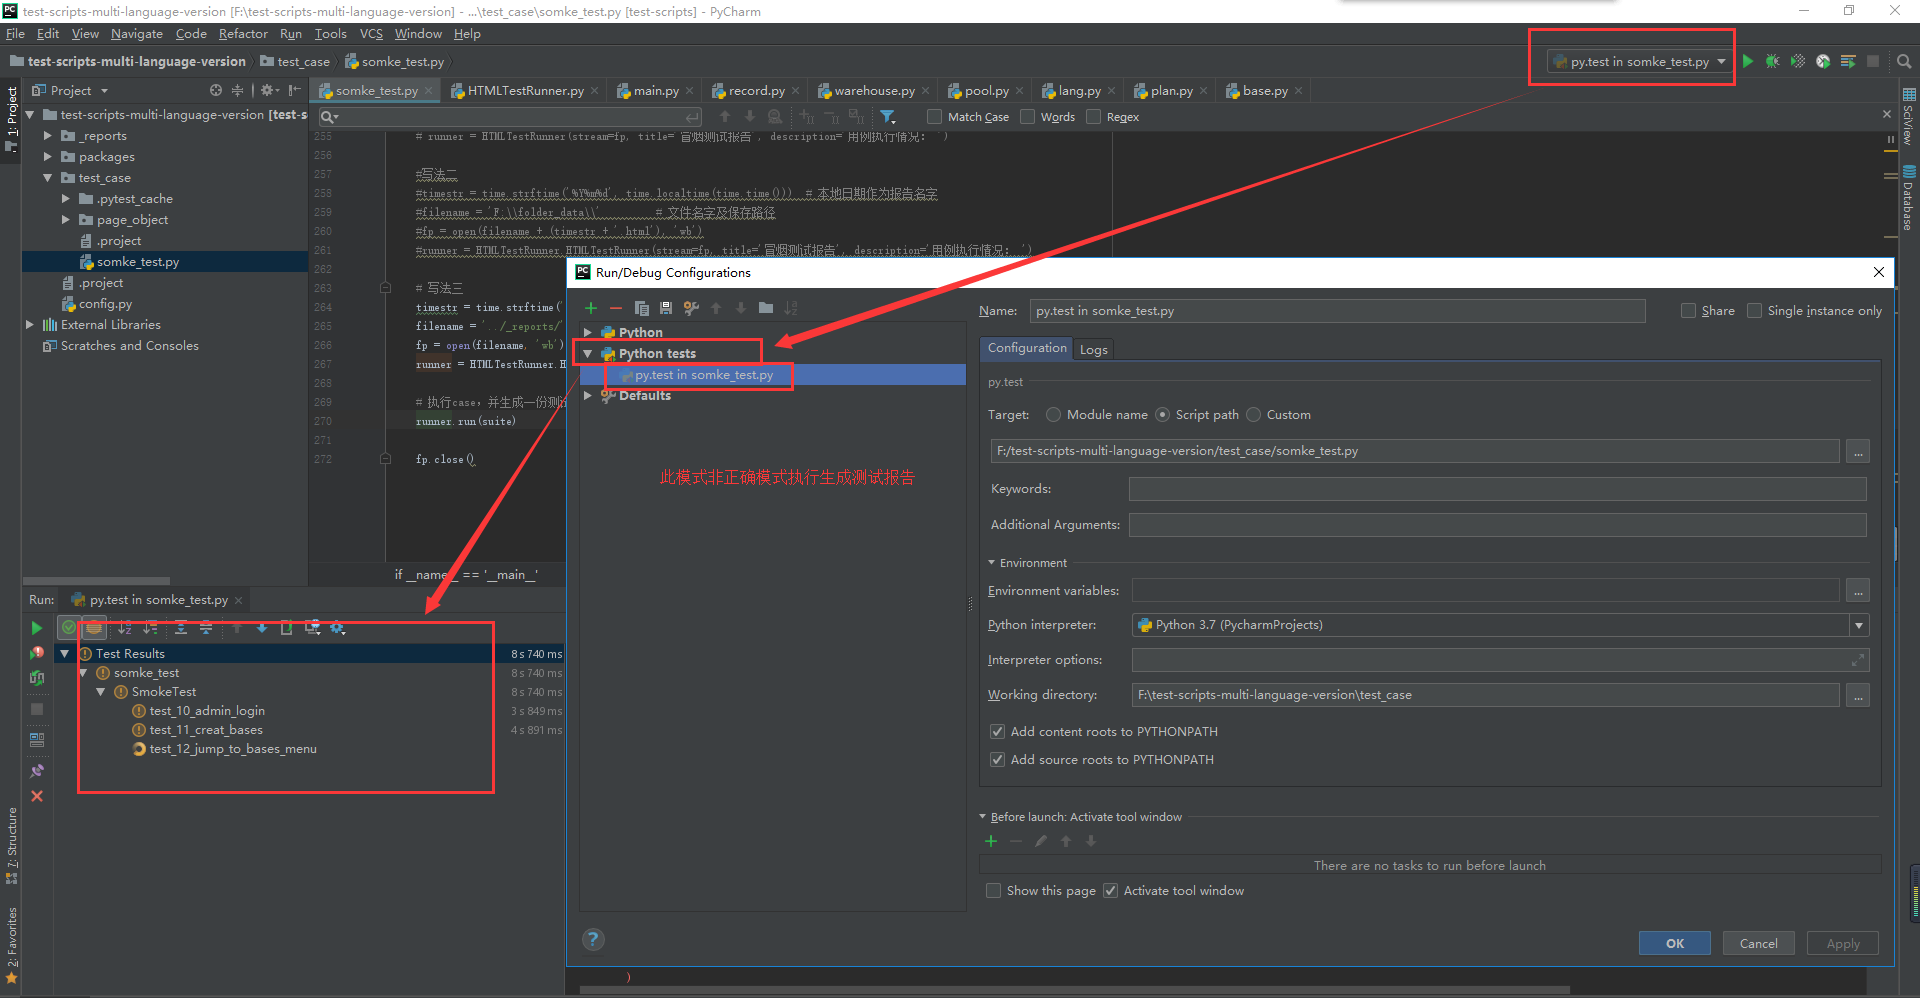Save the configuration using the floppy icon

coord(666,308)
